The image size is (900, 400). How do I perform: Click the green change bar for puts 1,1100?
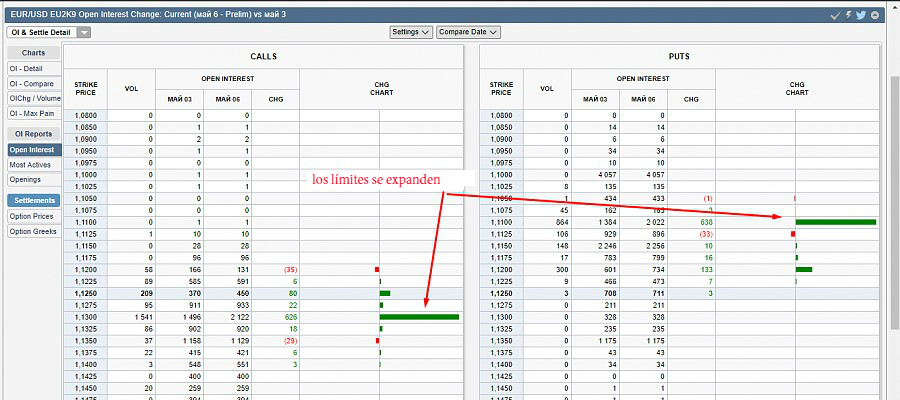[x=836, y=222]
